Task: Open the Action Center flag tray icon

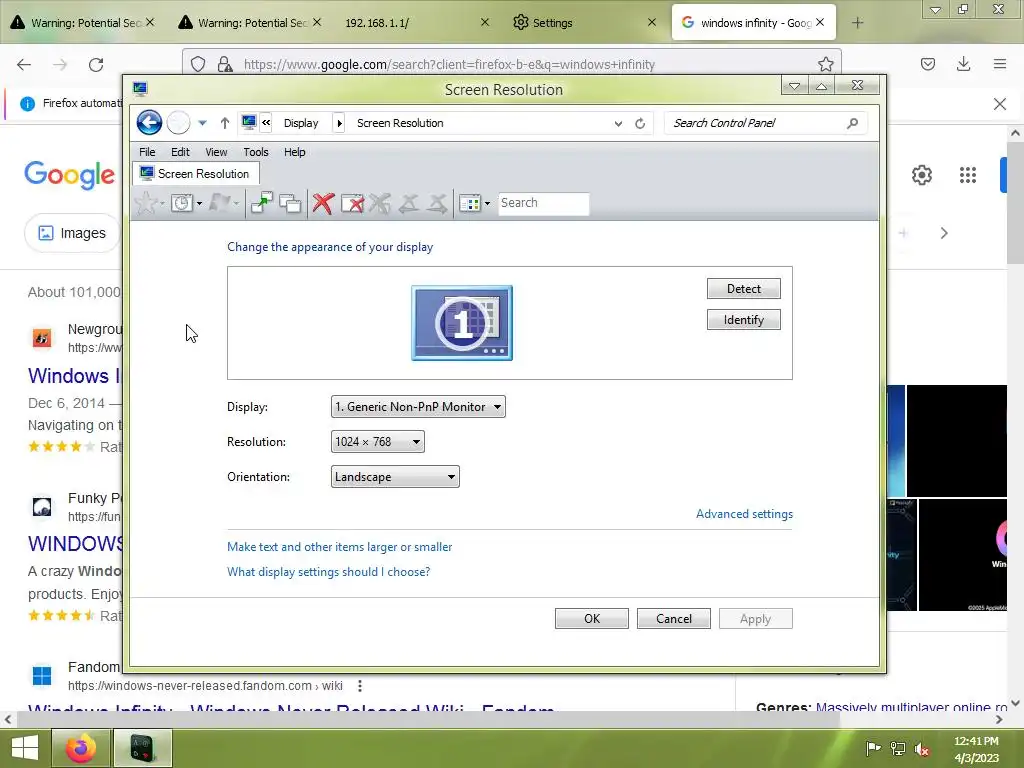Action: point(873,748)
